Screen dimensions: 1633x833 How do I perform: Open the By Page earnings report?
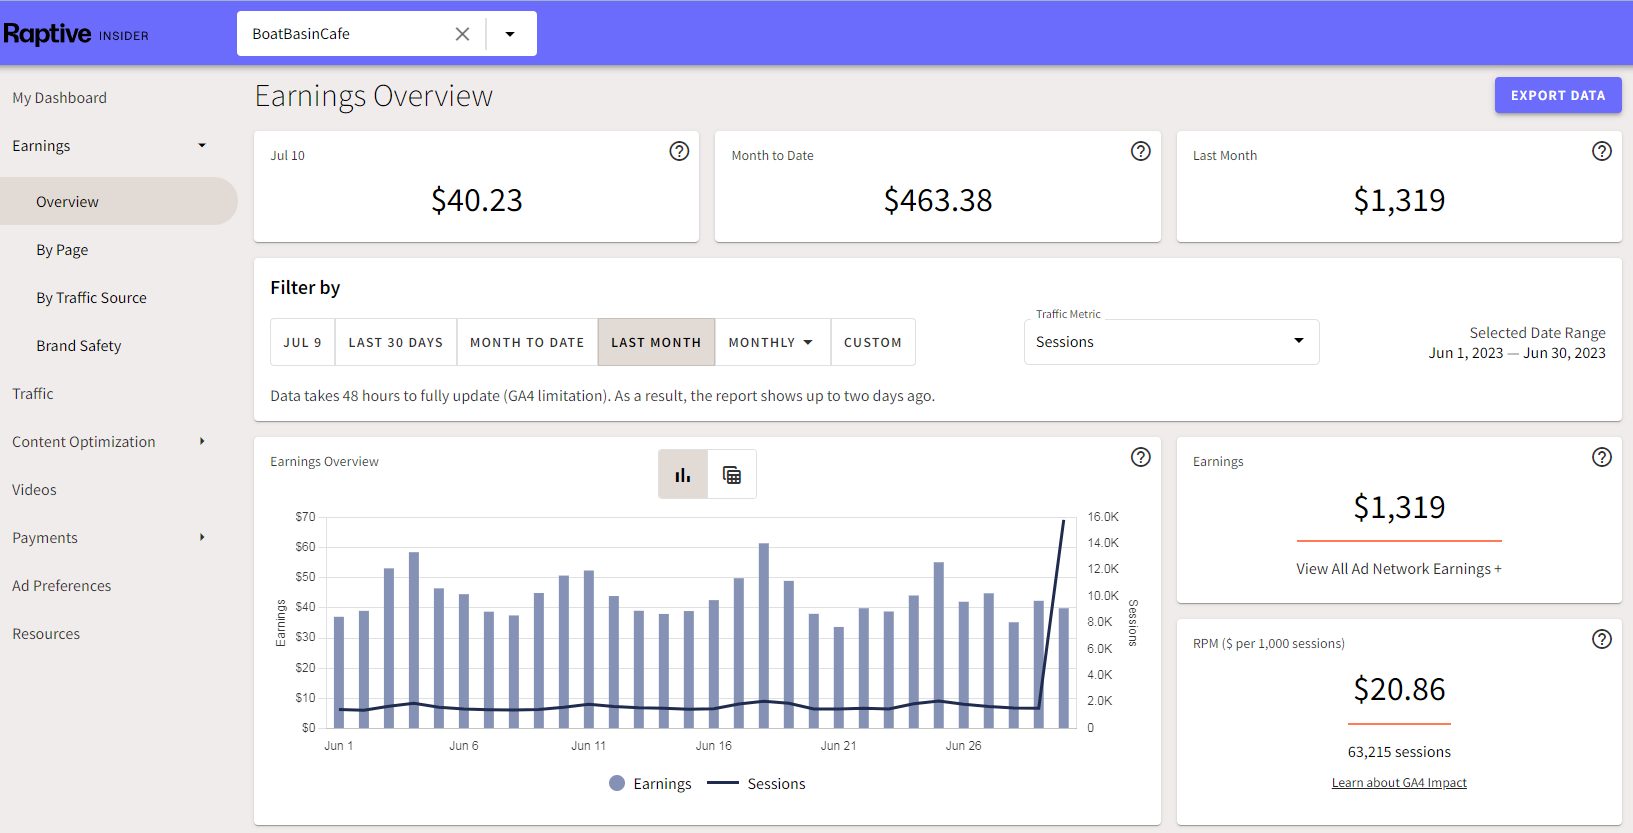[62, 250]
